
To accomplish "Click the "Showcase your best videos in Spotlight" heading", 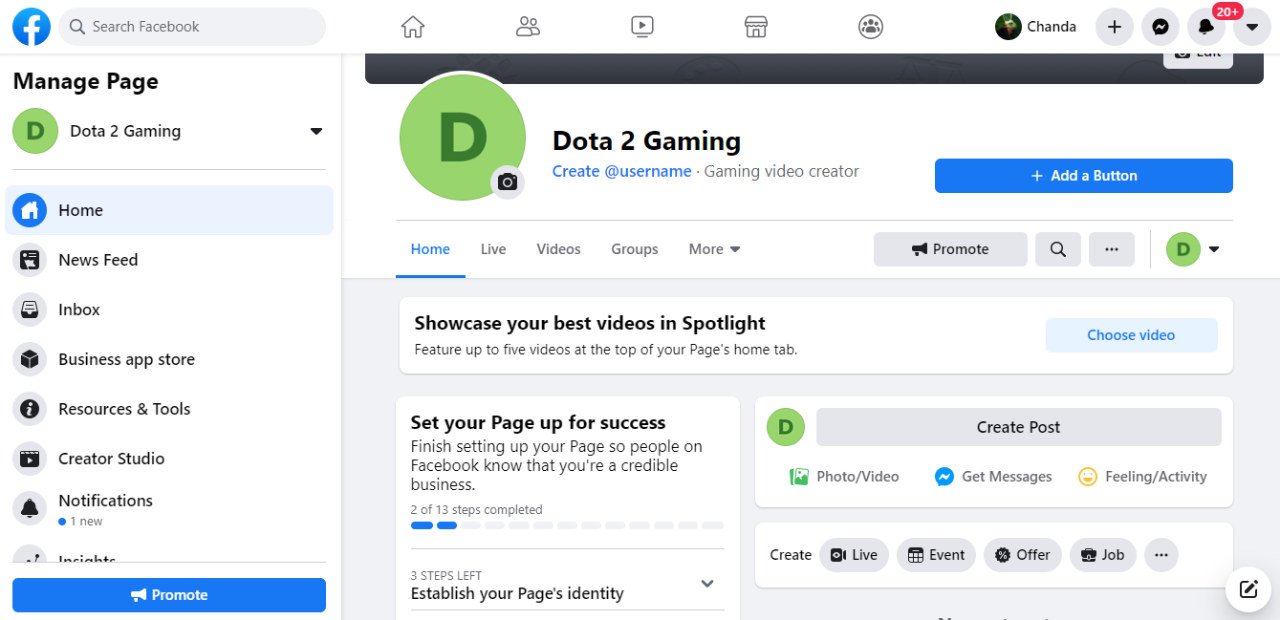I will 590,323.
